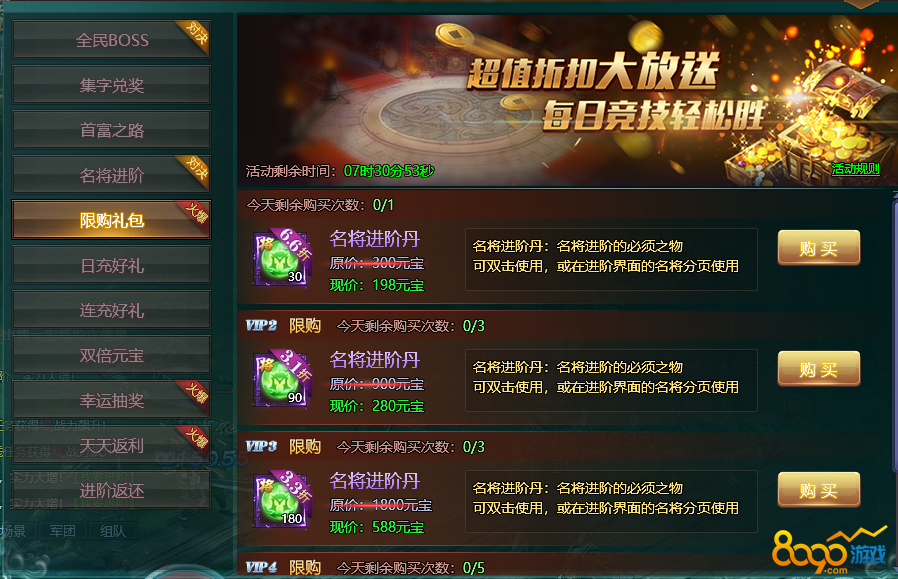The height and width of the screenshot is (579, 898).
Task: Click the VIP2 badge icon
Action: click(261, 326)
